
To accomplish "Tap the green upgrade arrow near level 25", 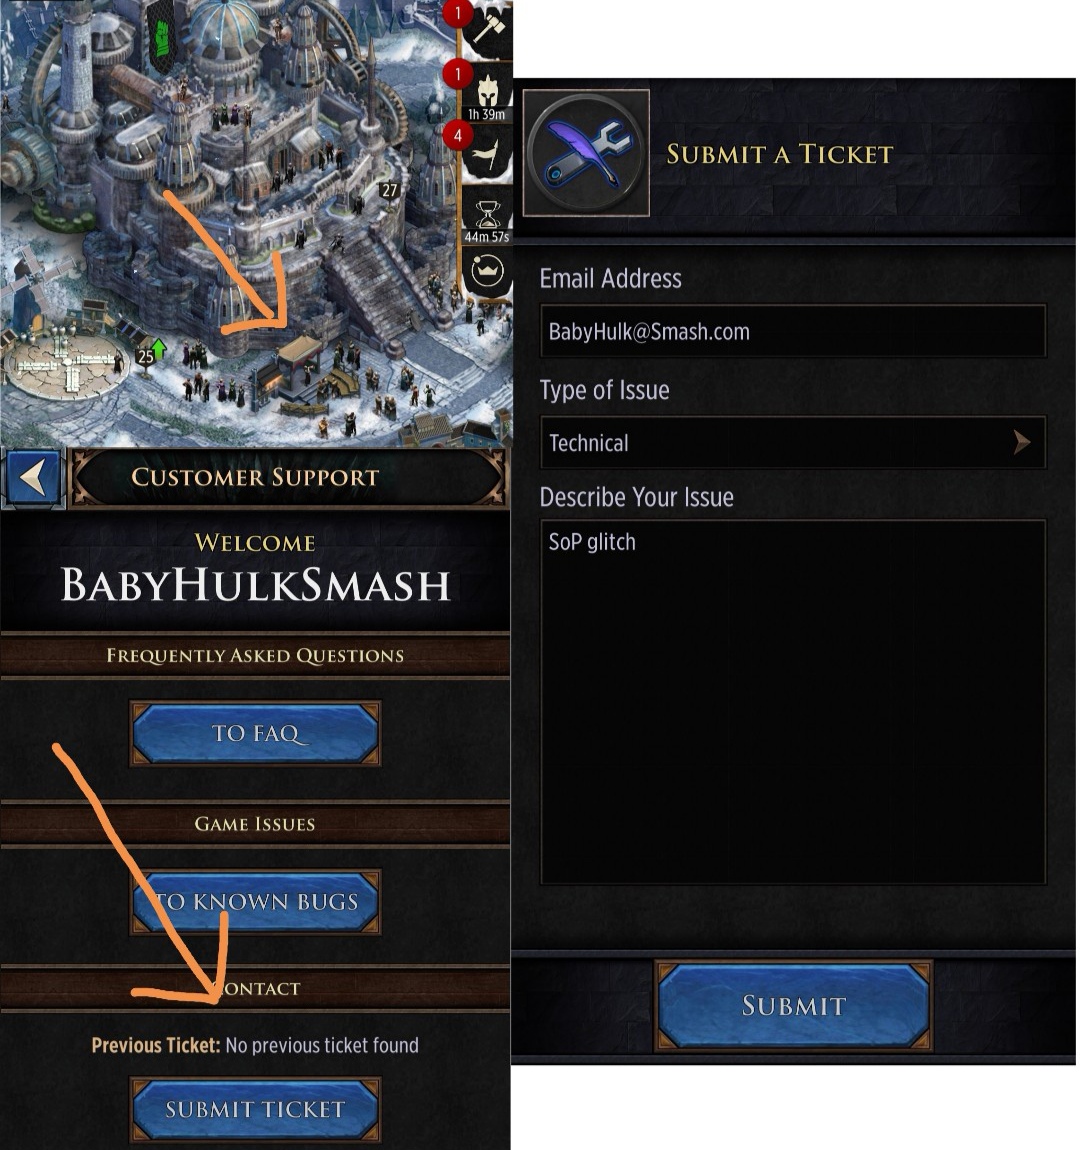I will point(159,351).
